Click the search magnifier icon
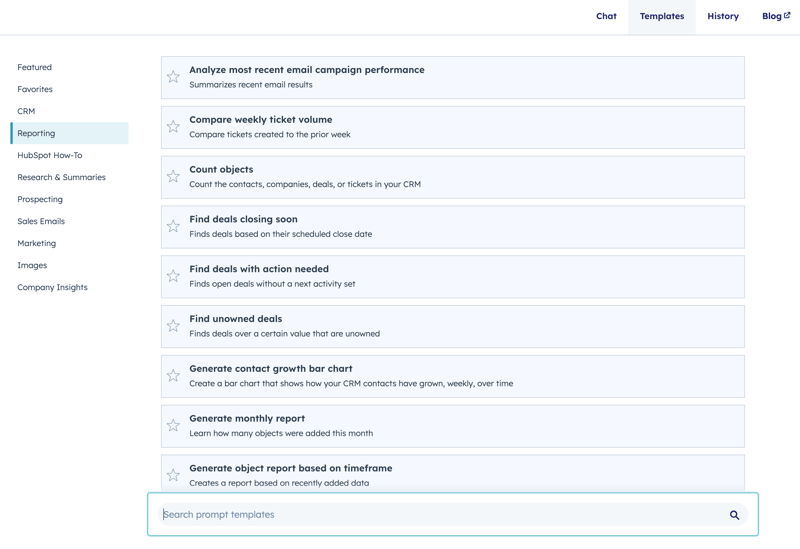Viewport: 800px width, 549px height. (x=734, y=515)
